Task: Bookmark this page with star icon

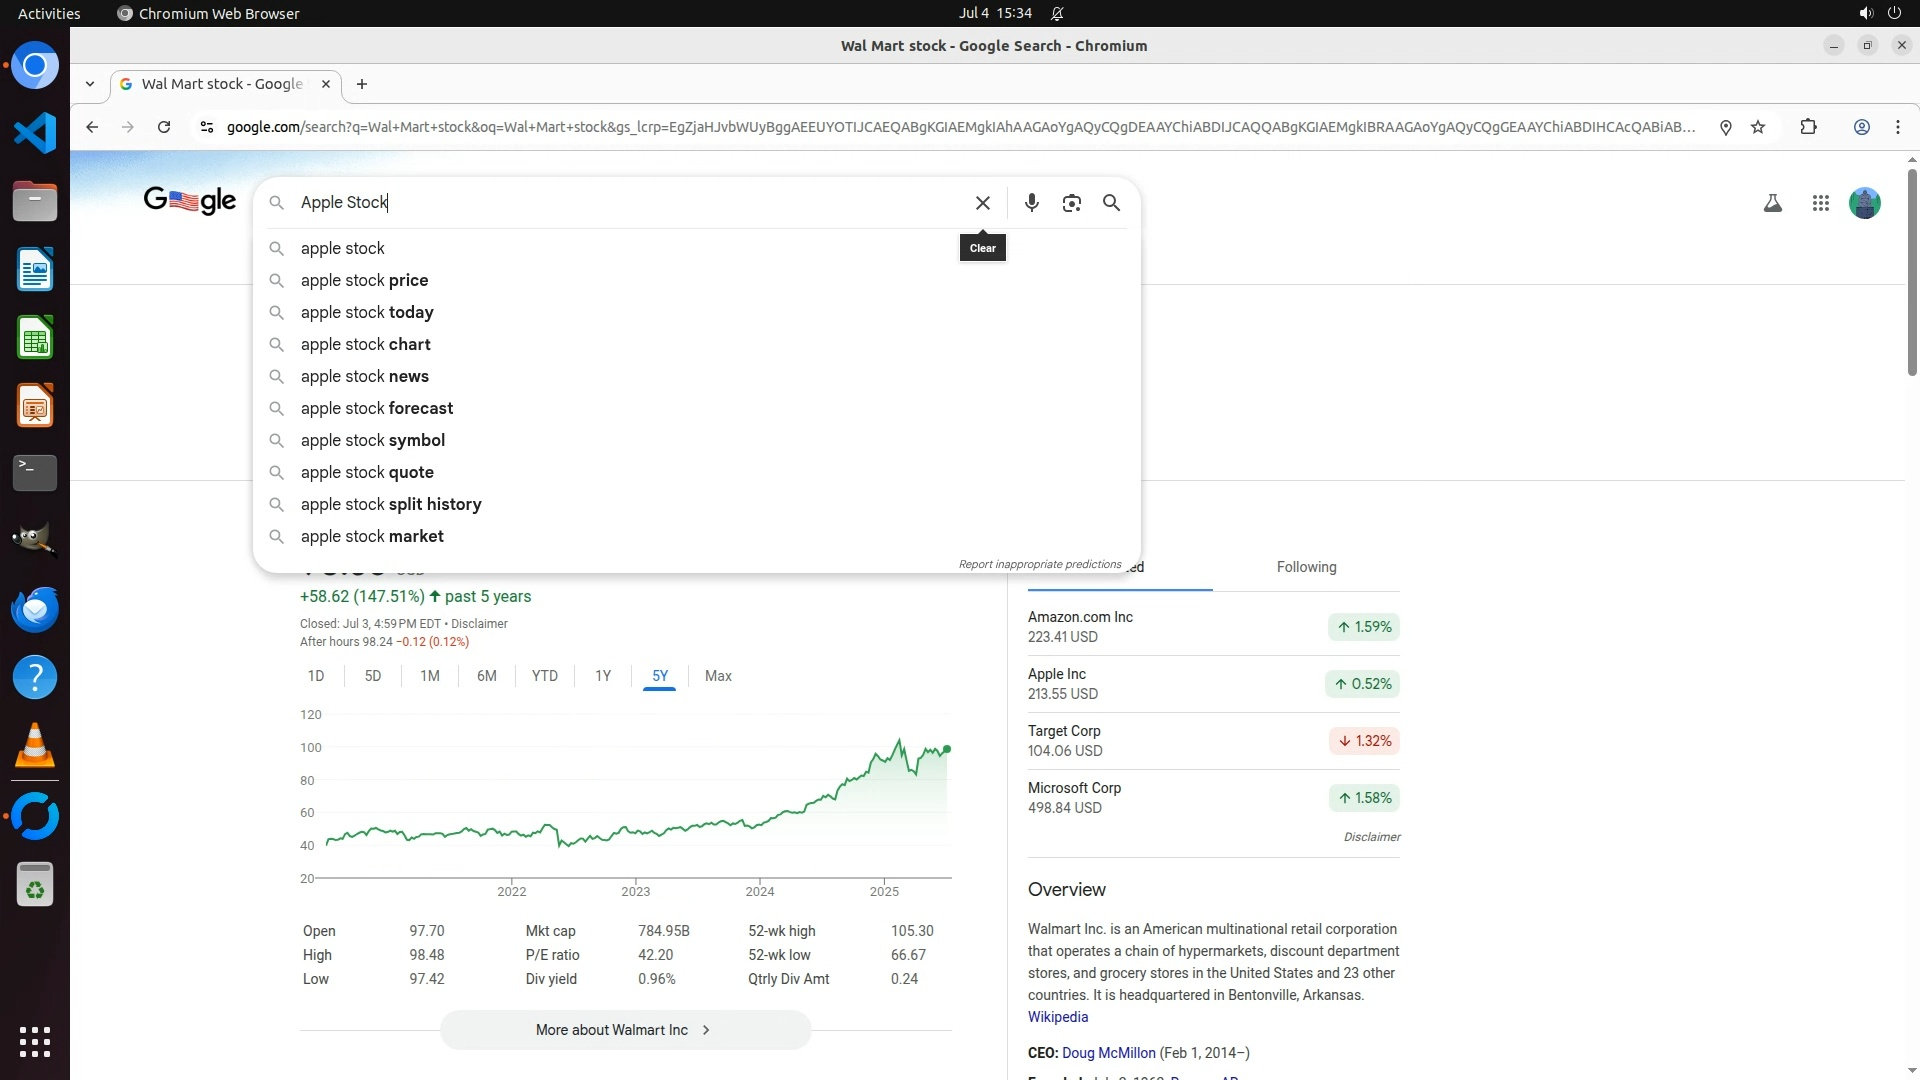Action: coord(1758,127)
